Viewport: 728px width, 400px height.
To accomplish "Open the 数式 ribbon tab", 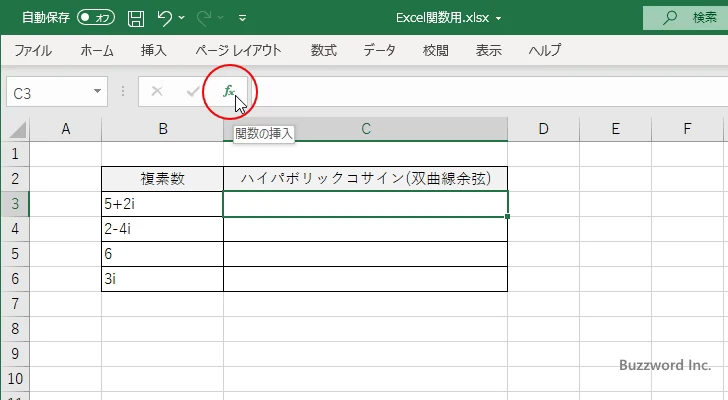I will 323,50.
